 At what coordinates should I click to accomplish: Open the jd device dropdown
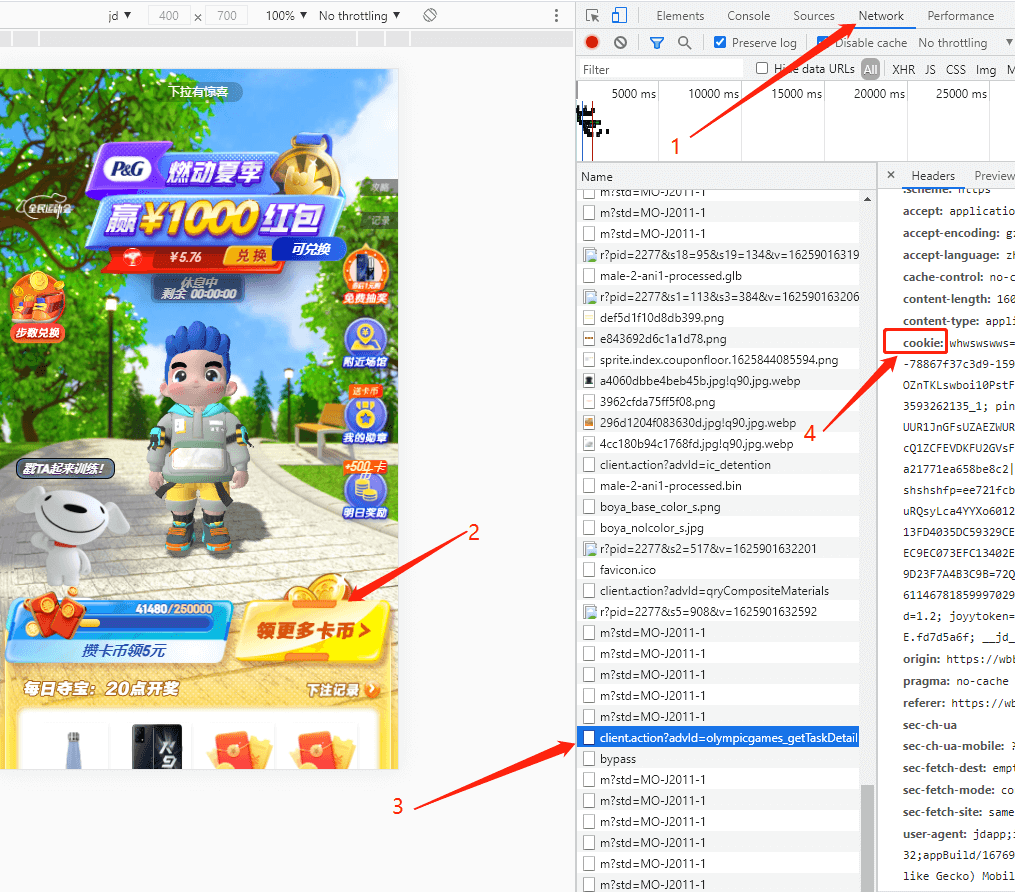(x=120, y=16)
